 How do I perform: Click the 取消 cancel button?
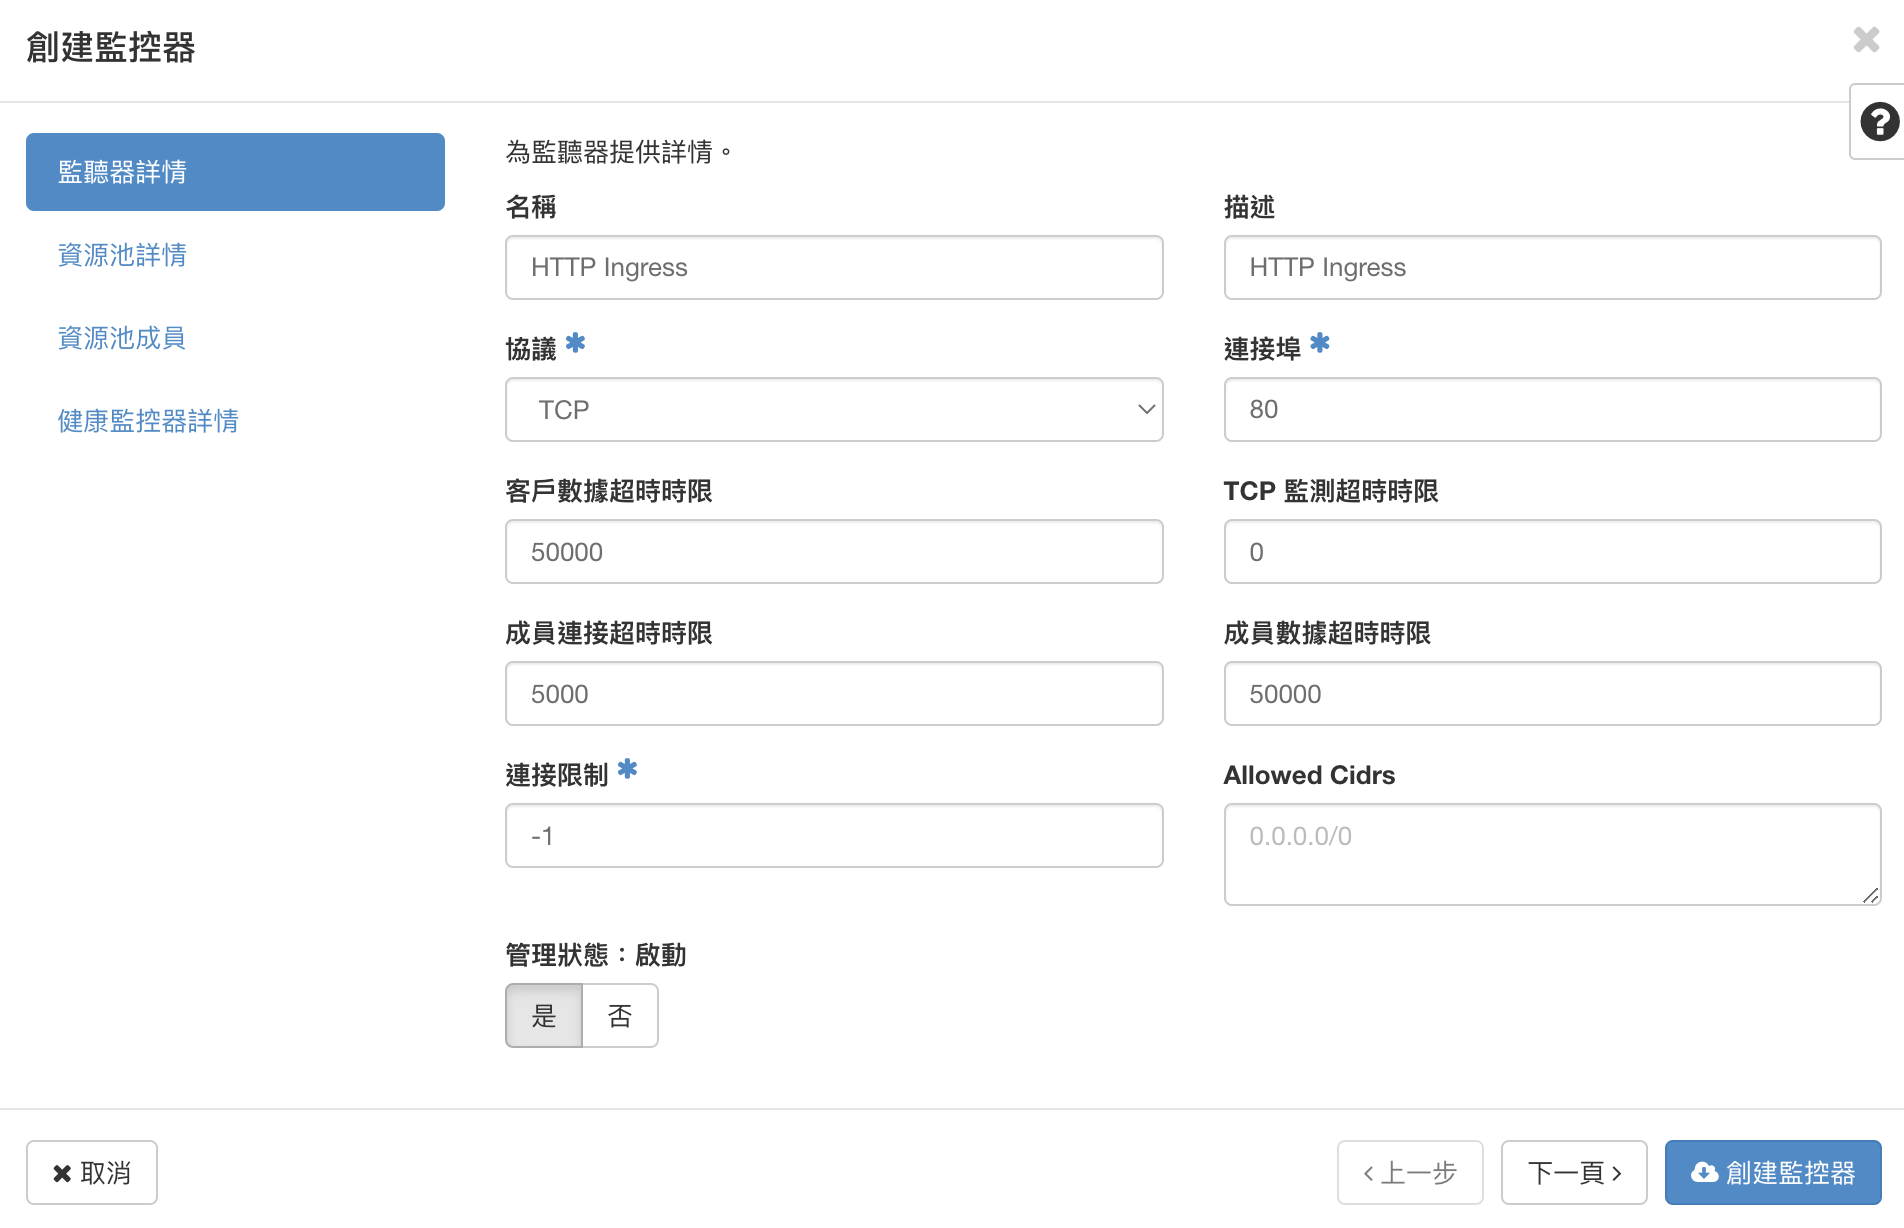(92, 1173)
